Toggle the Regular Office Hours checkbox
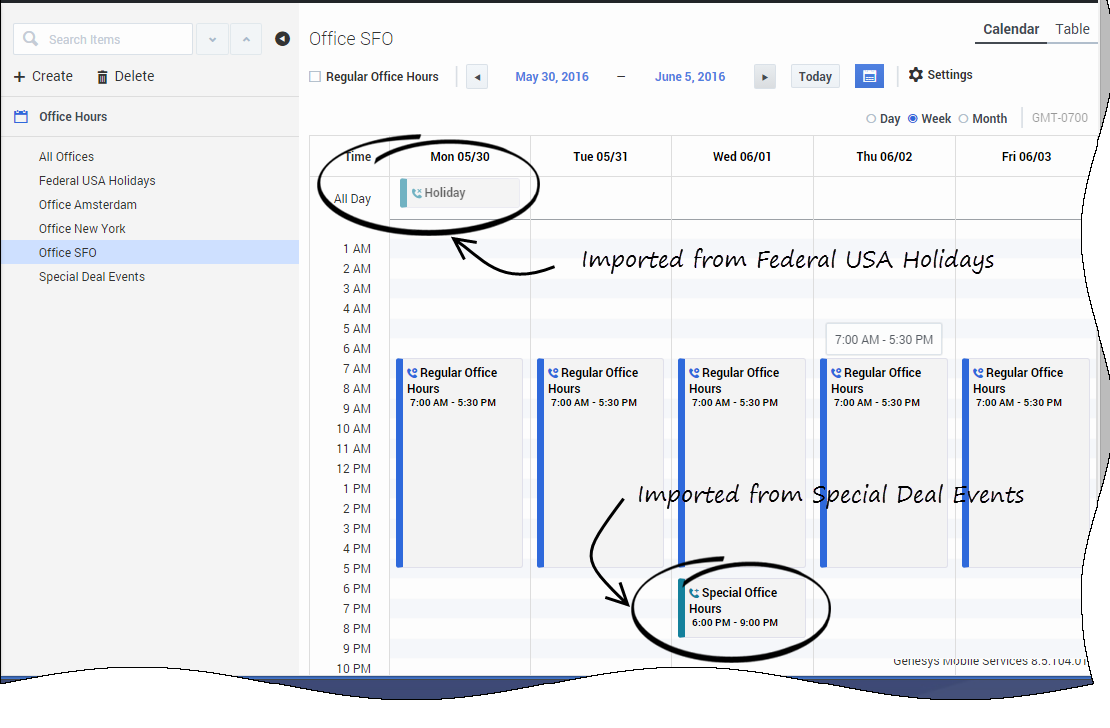 coord(315,76)
